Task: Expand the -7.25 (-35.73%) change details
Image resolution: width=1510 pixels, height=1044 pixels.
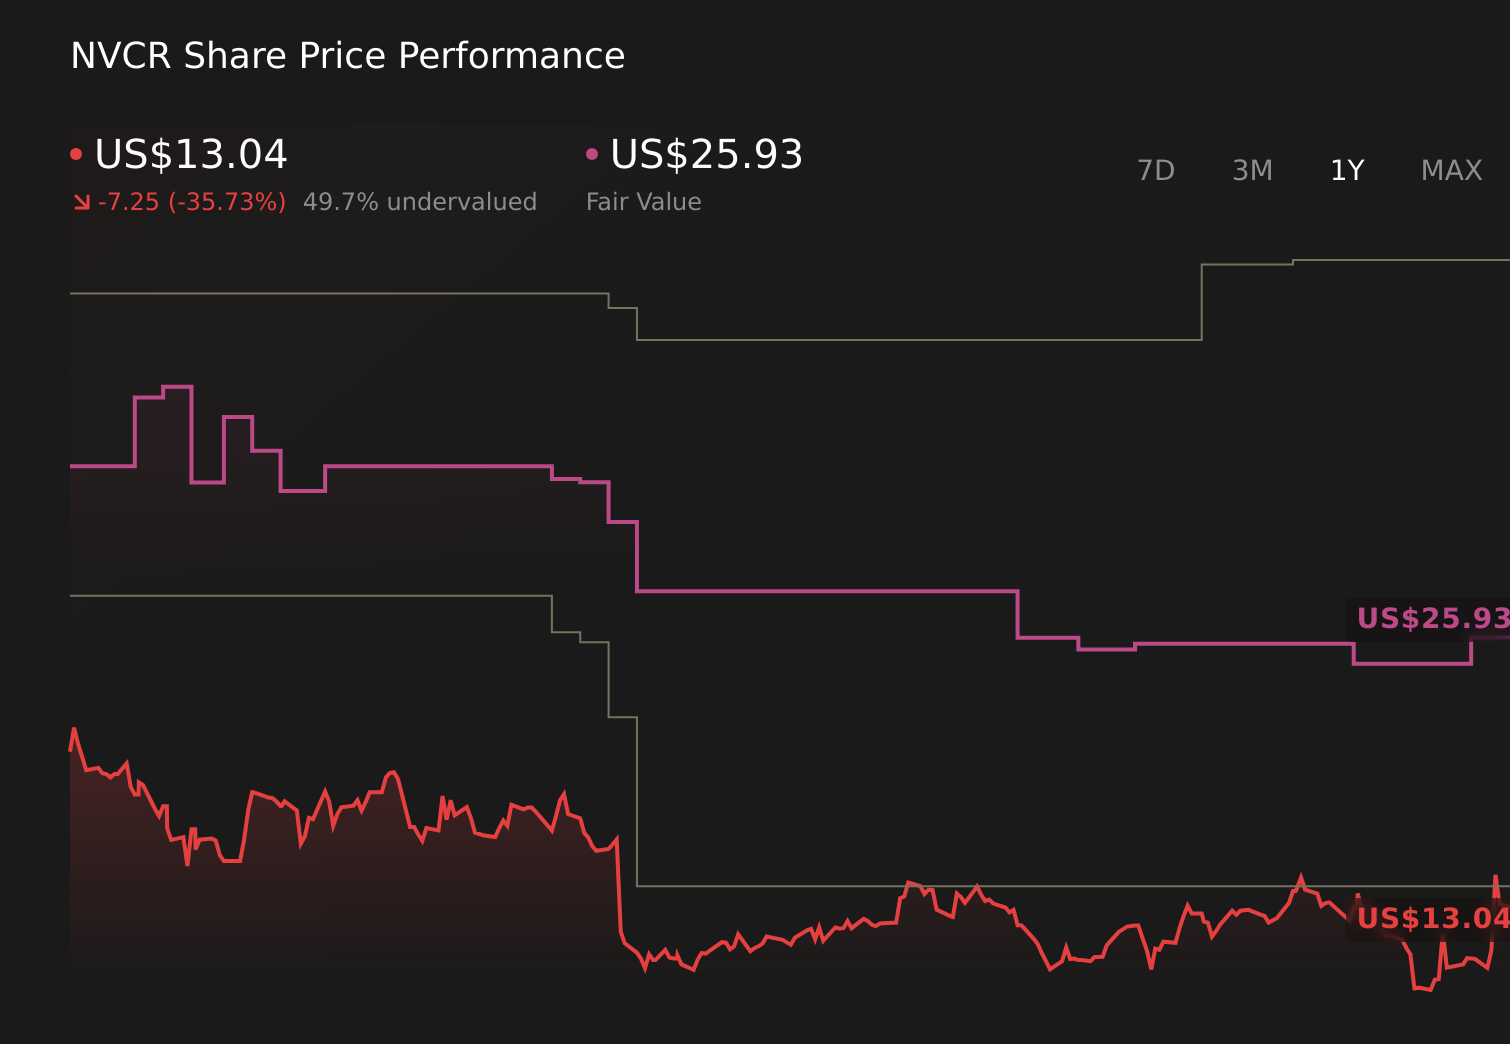Action: point(192,201)
